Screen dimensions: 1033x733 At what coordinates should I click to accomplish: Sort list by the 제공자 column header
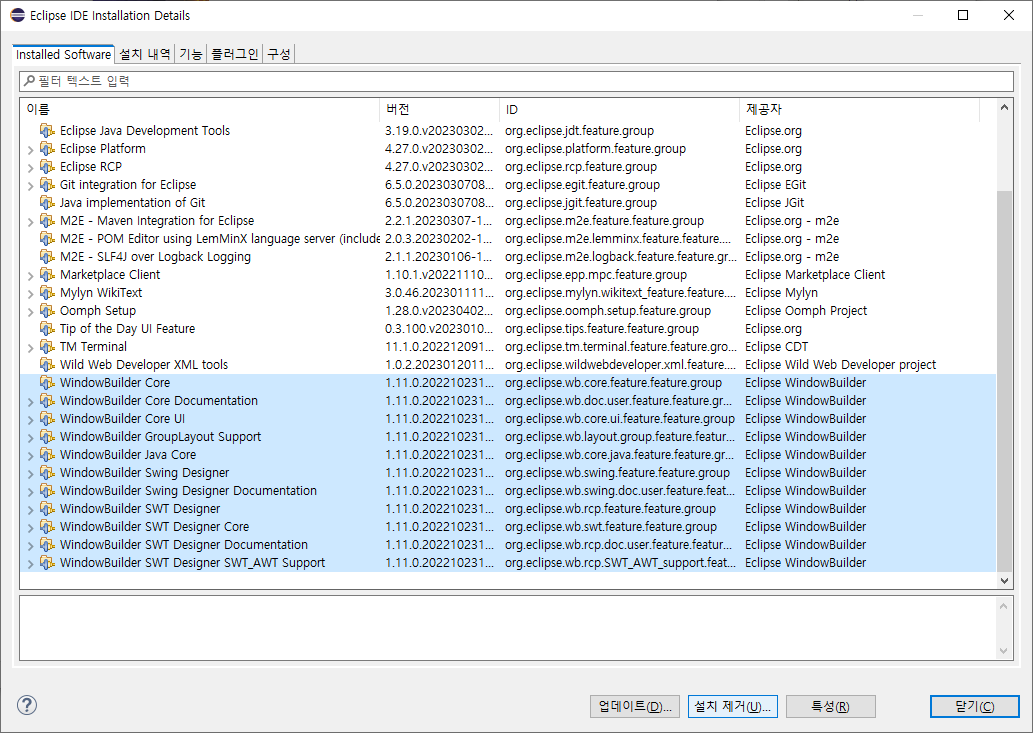(860, 109)
